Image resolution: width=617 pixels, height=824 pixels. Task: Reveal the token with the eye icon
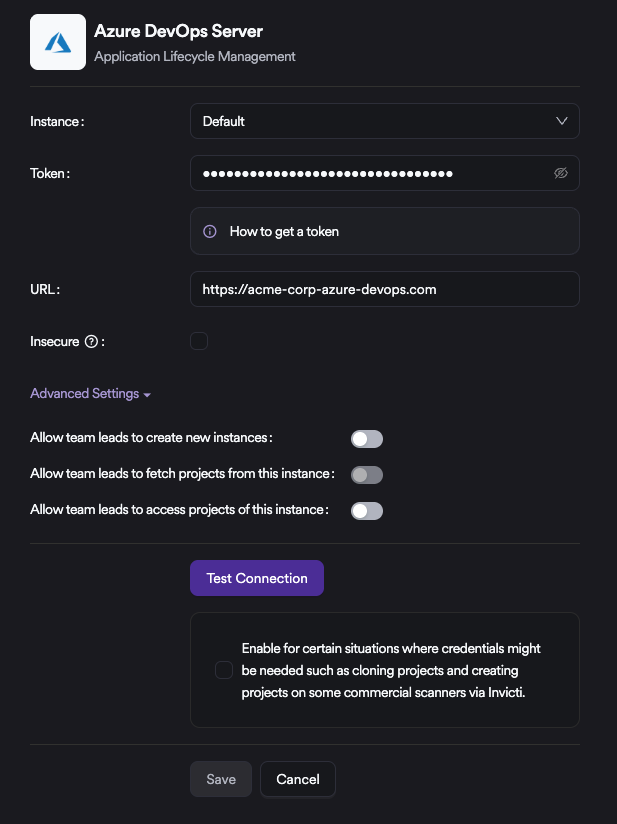(x=561, y=173)
